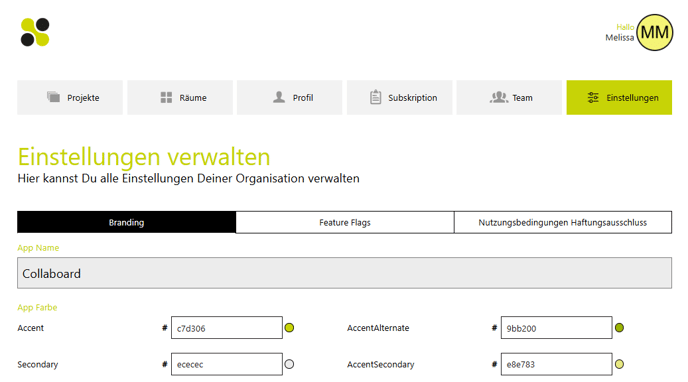The height and width of the screenshot is (382, 688).
Task: Open the Projekte navigation tab
Action: coord(70,97)
